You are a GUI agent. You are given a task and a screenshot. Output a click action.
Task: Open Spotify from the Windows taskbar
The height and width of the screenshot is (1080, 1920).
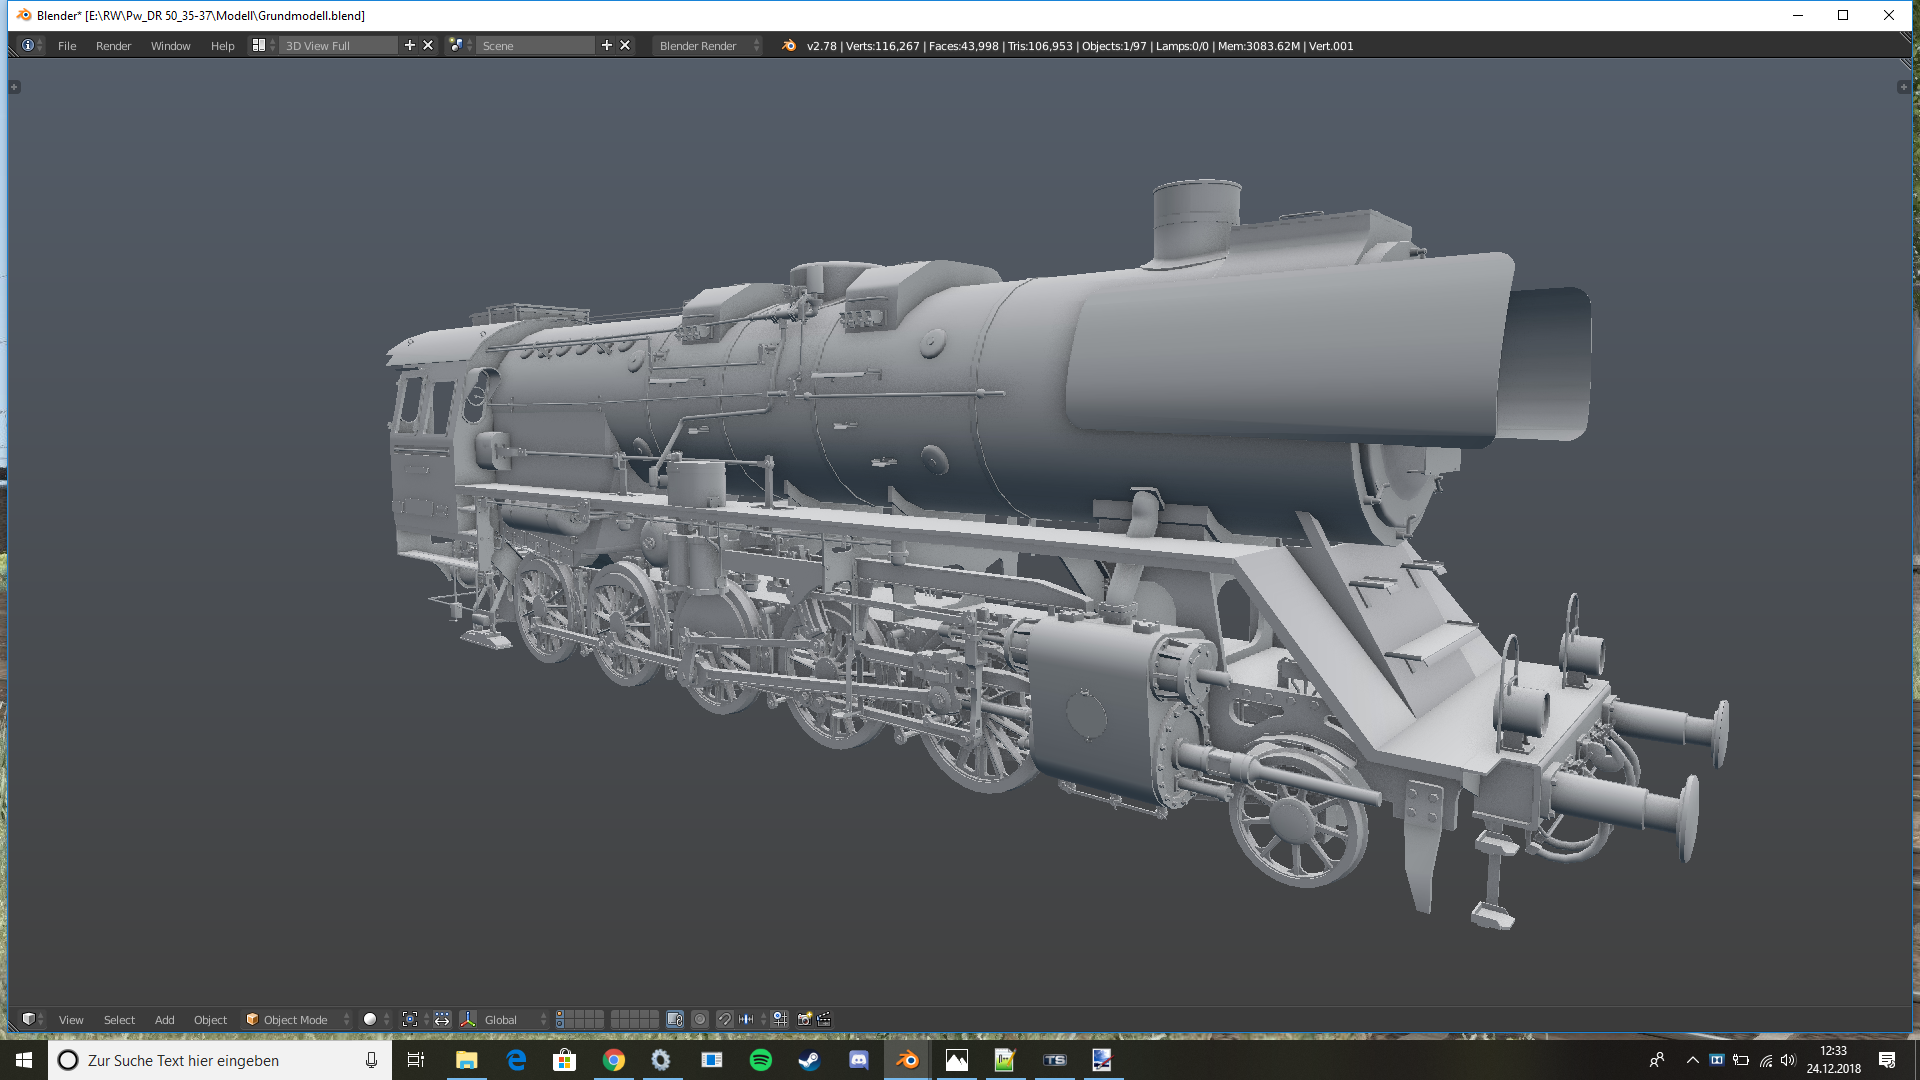tap(760, 1060)
